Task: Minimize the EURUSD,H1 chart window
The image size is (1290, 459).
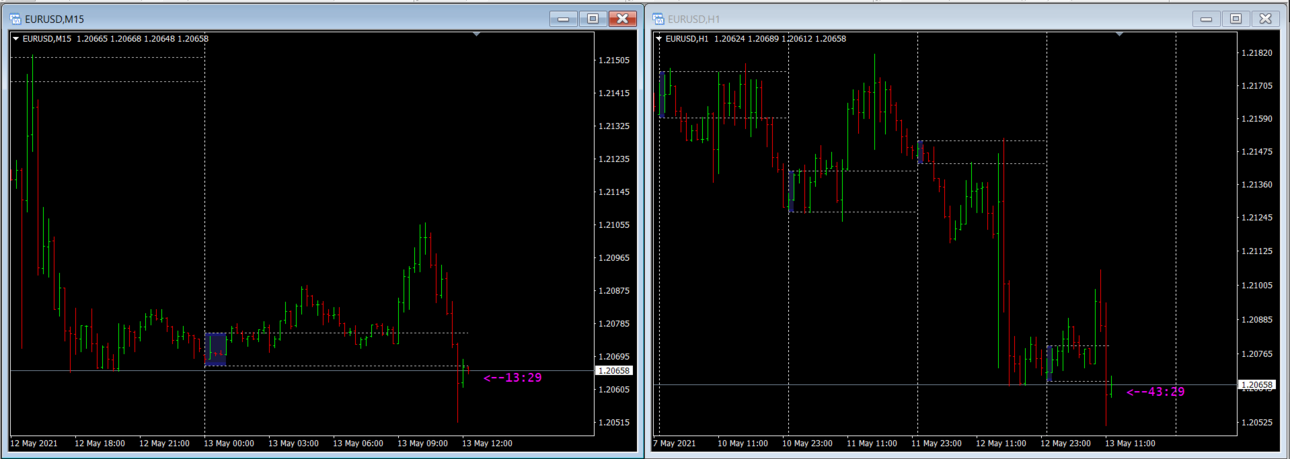Action: click(x=1207, y=18)
